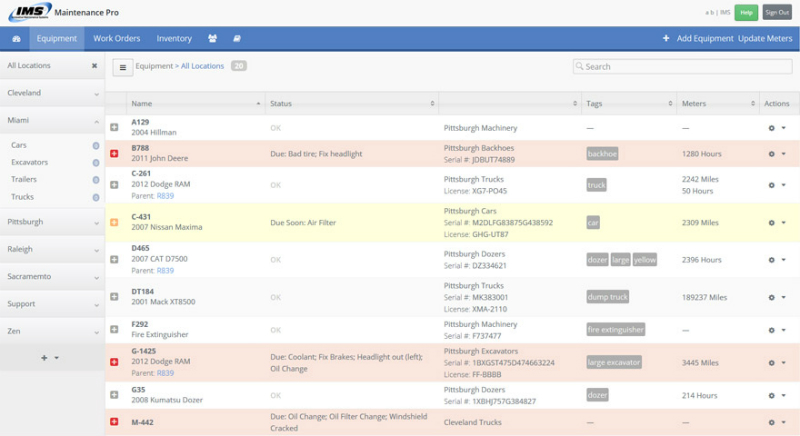Click the hamburger list menu button
Image resolution: width=800 pixels, height=436 pixels.
tap(122, 67)
